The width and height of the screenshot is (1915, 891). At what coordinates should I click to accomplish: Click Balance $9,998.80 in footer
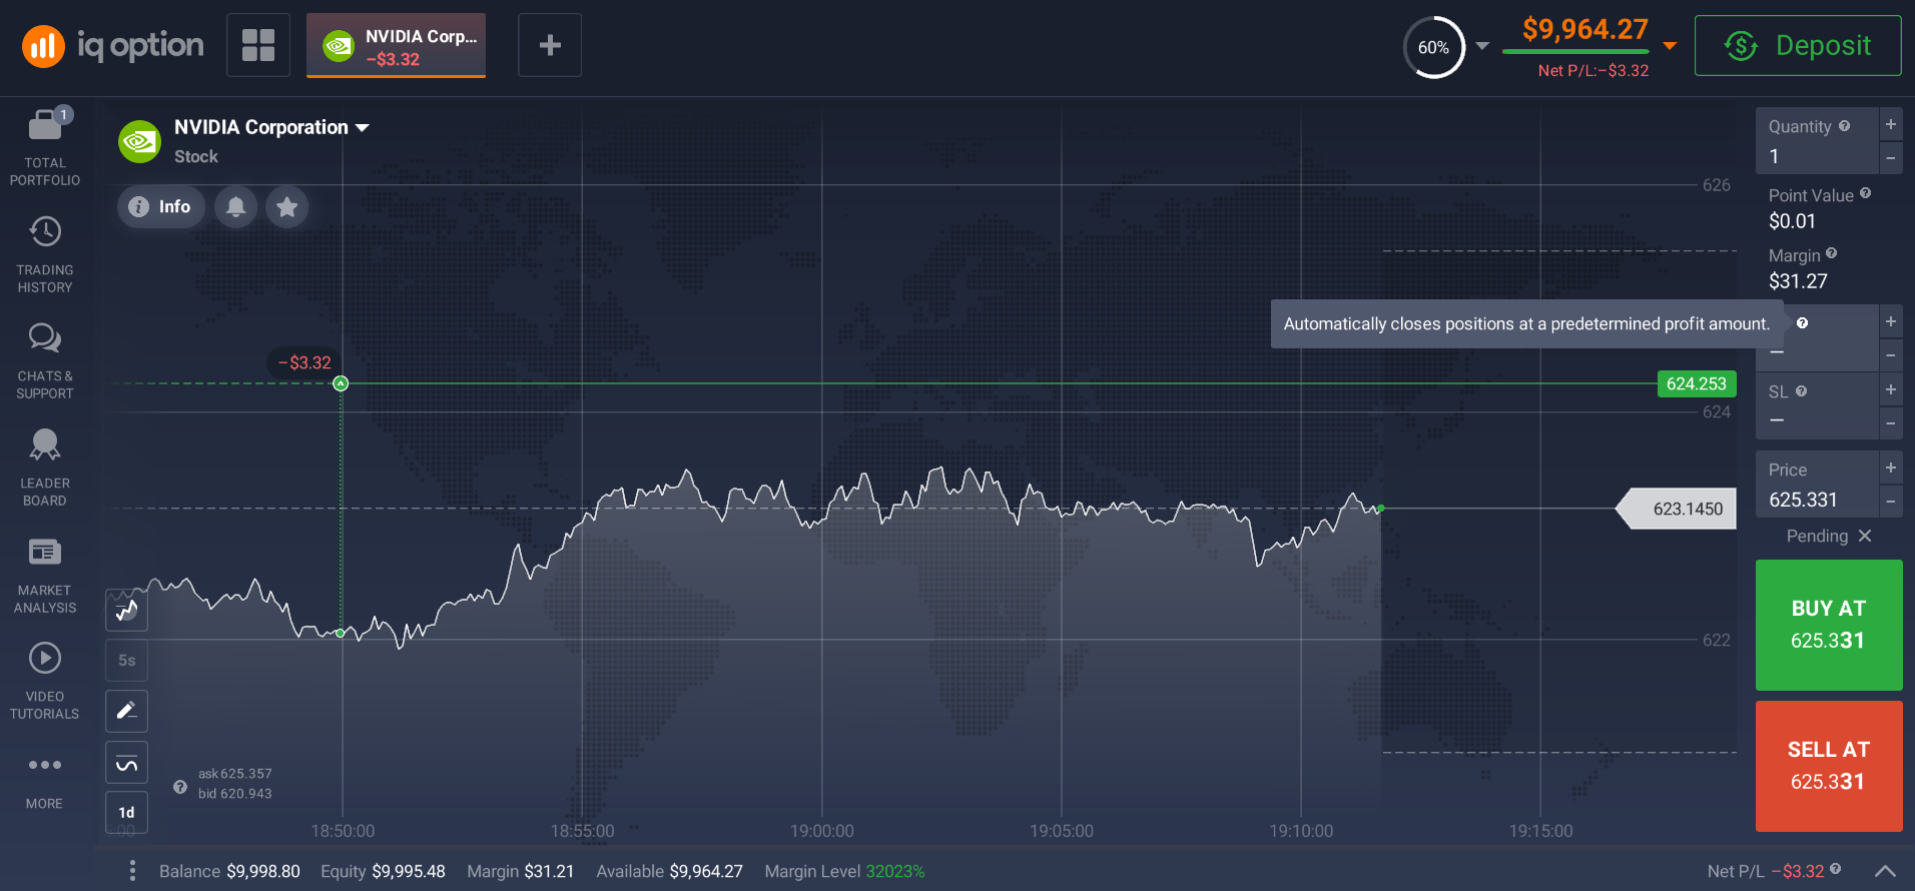229,871
